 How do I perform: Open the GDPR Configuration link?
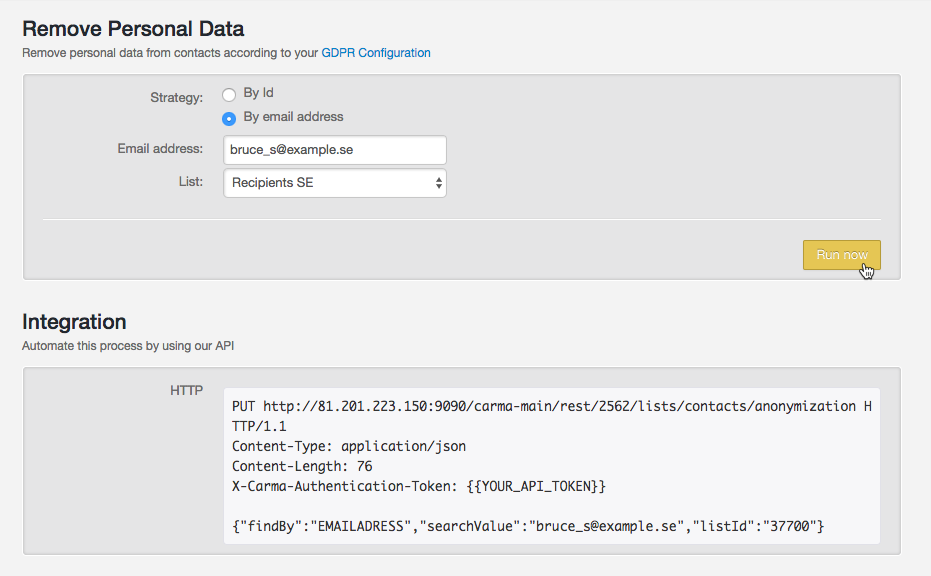pyautogui.click(x=376, y=53)
